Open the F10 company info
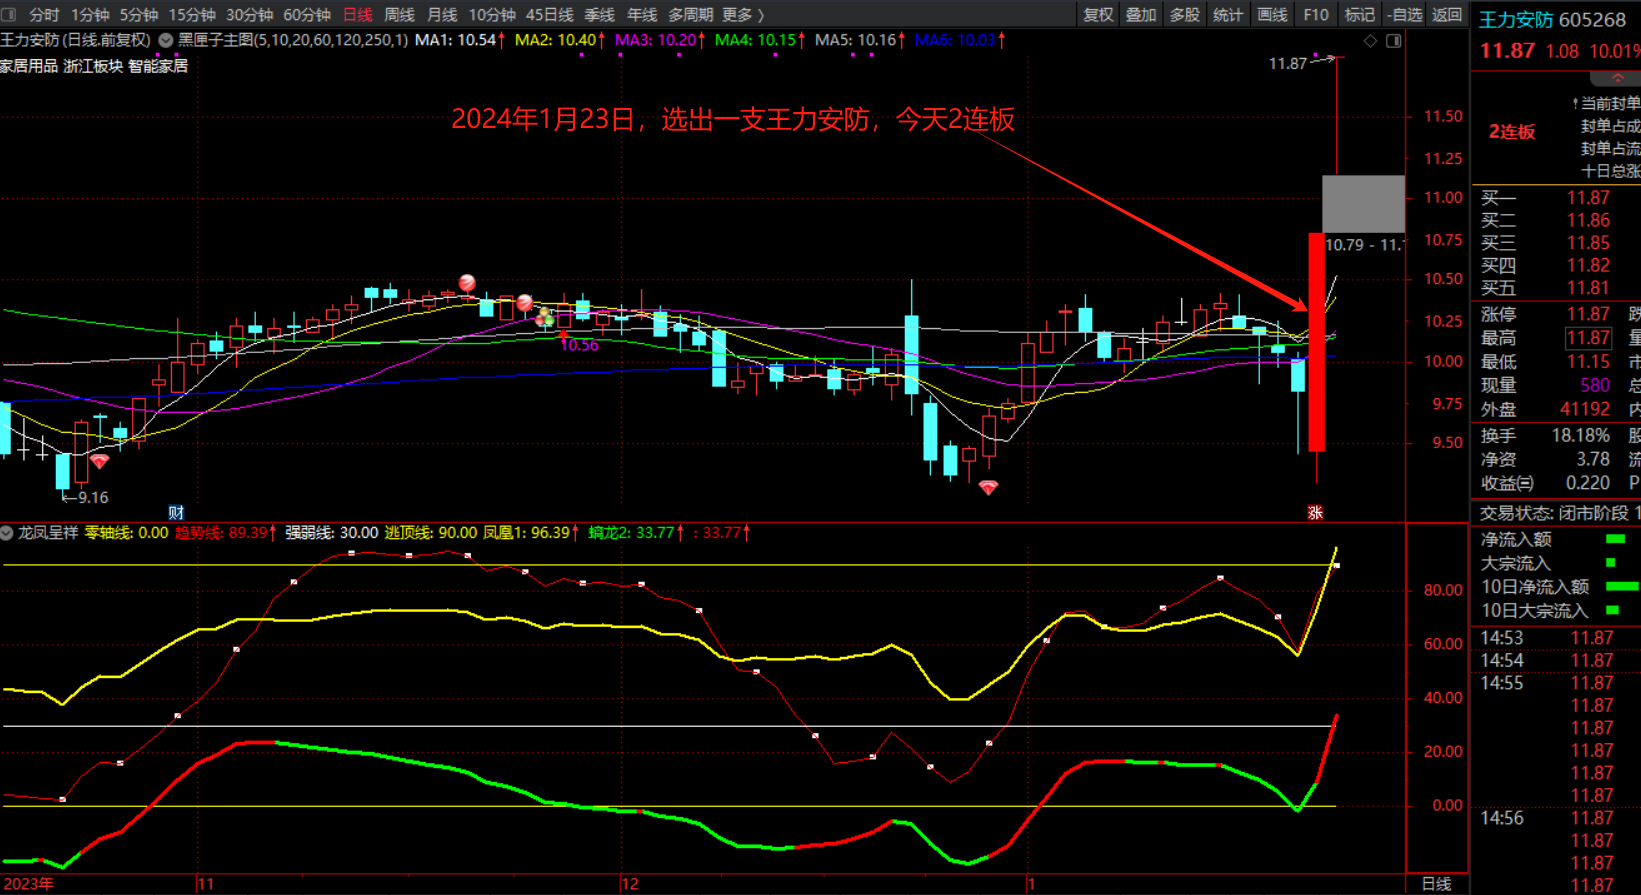The width and height of the screenshot is (1641, 895). pos(1316,15)
